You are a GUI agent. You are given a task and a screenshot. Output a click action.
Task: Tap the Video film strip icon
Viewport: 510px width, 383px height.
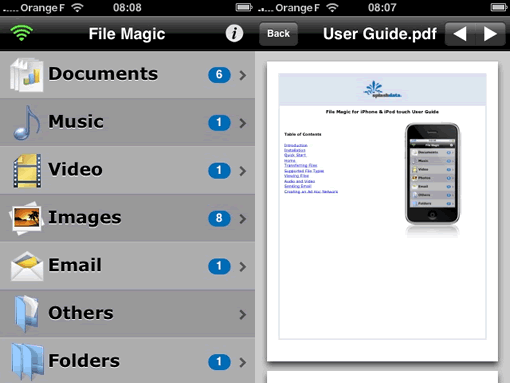pos(27,170)
